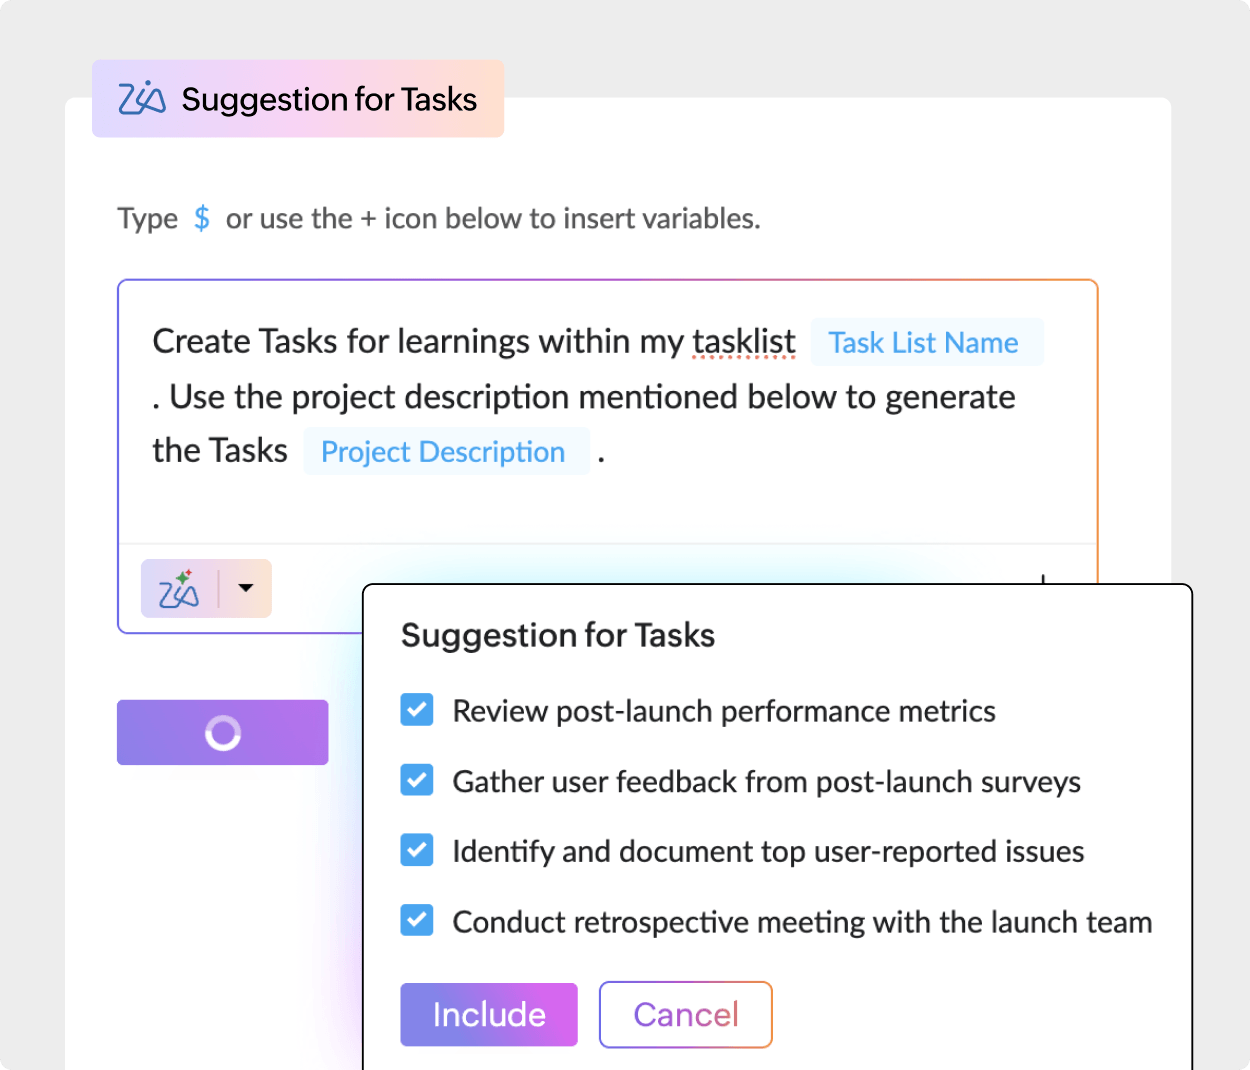Disable the Conduct retrospective meeting checkbox
The height and width of the screenshot is (1070, 1250).
pos(416,920)
